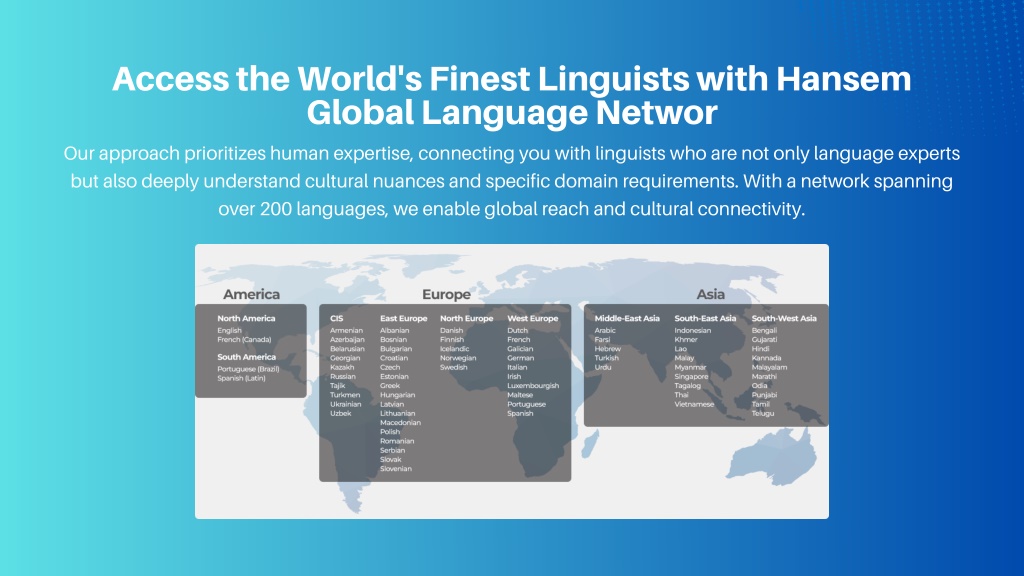Select 'Luxembourgish' under West Europe

point(533,386)
